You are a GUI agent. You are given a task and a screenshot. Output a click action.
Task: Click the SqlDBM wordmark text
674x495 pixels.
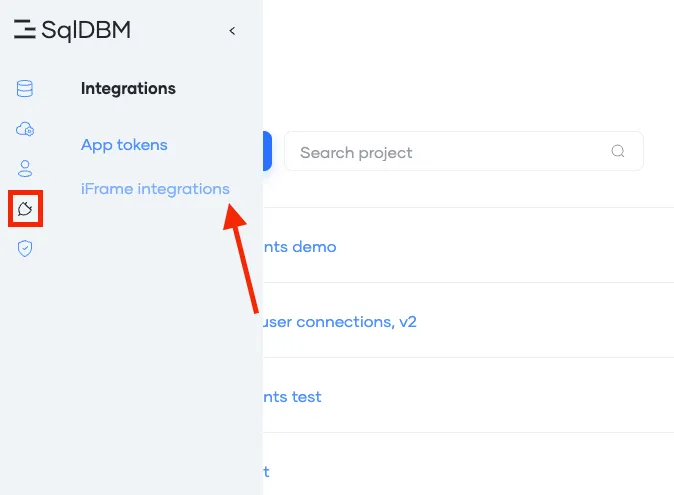(86, 31)
